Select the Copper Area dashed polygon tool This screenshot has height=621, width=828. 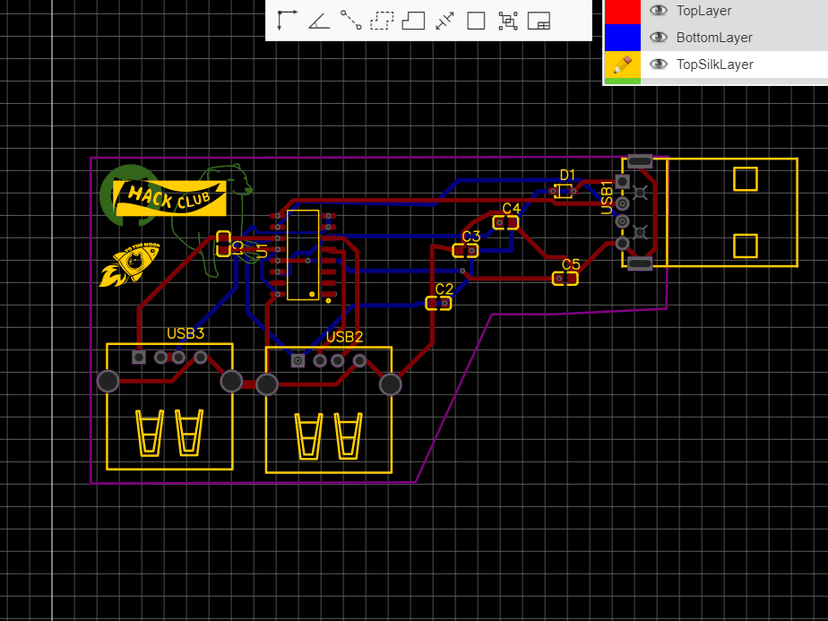pyautogui.click(x=382, y=21)
